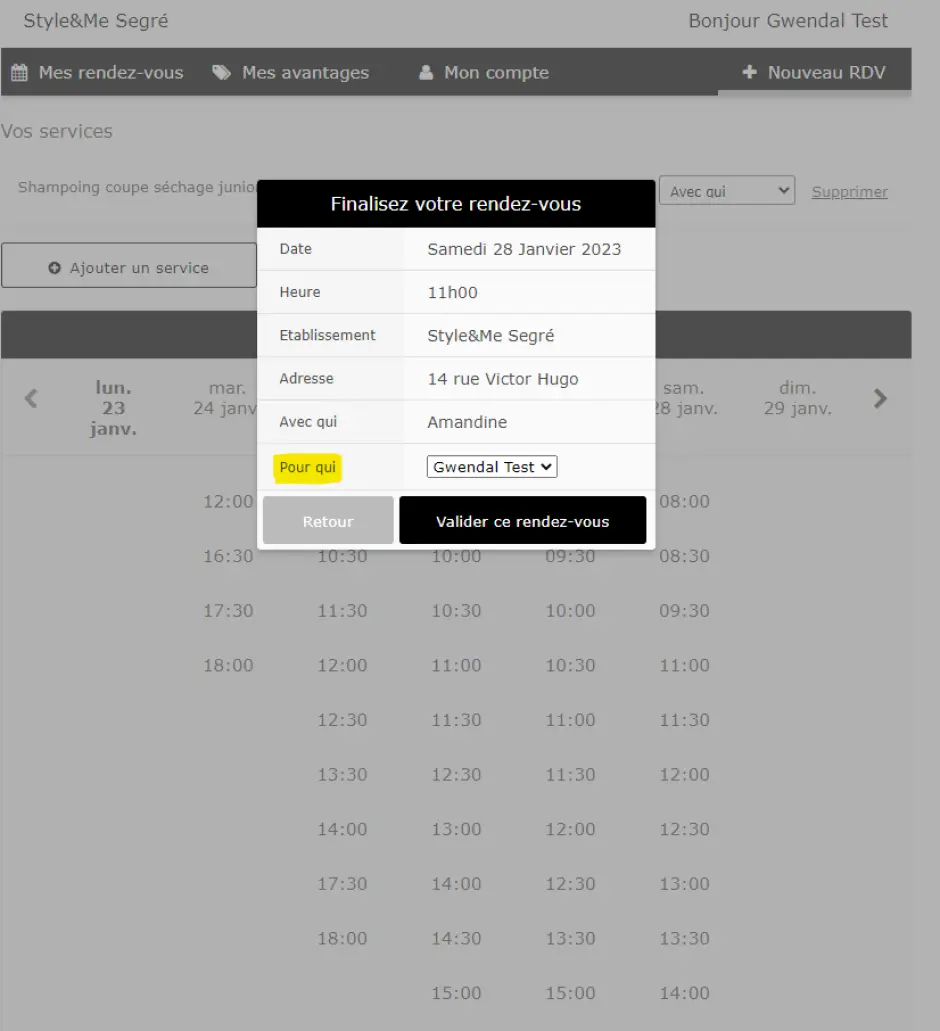Click the plus circle icon in Ajouter un service
The image size is (940, 1031).
(55, 268)
